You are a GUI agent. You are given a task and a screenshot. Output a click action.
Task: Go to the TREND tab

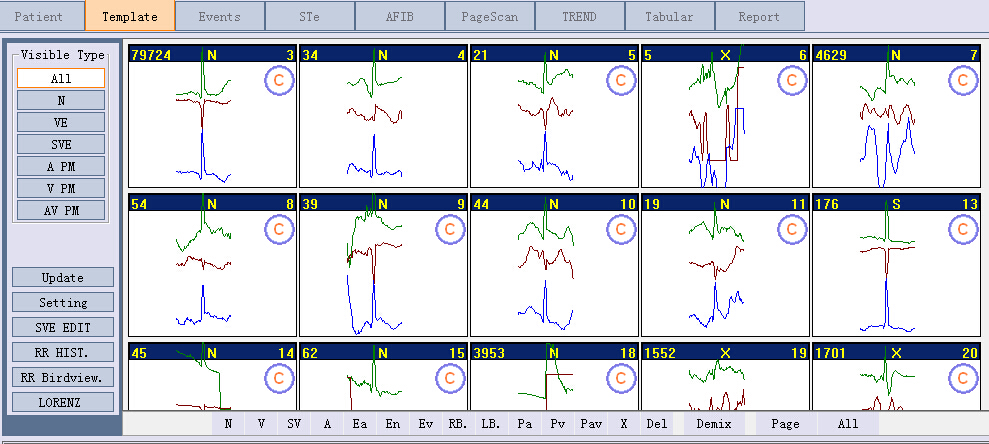point(580,16)
